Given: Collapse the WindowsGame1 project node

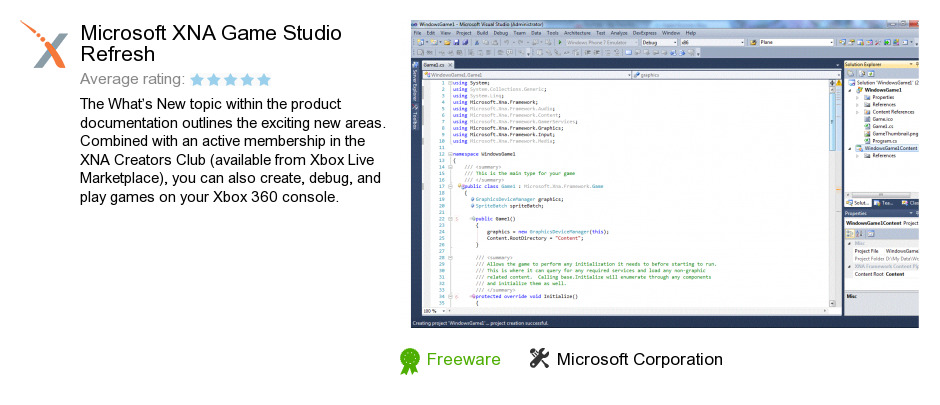Looking at the screenshot, I should (x=851, y=90).
